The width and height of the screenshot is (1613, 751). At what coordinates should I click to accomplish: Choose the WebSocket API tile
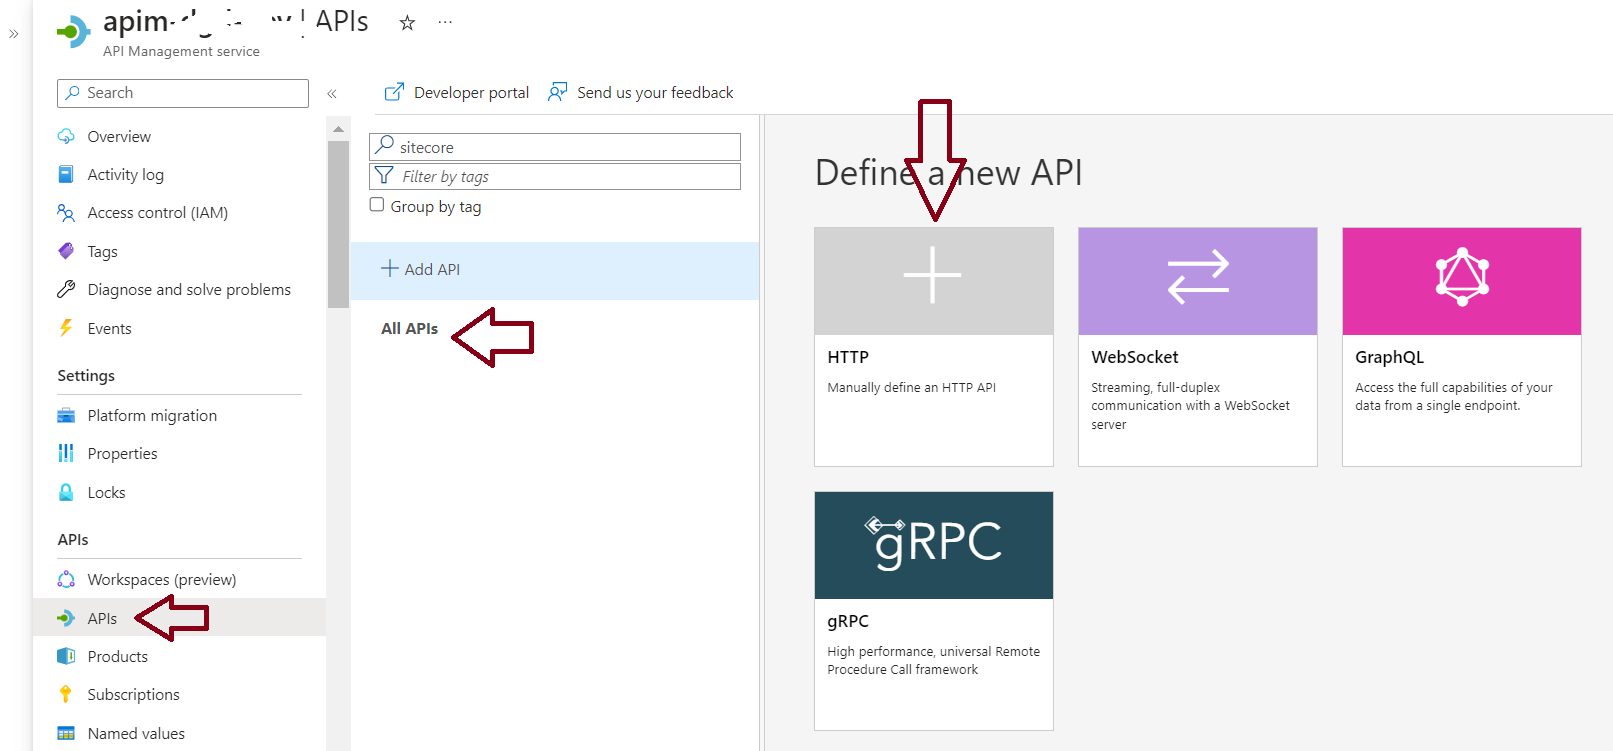pos(1198,347)
